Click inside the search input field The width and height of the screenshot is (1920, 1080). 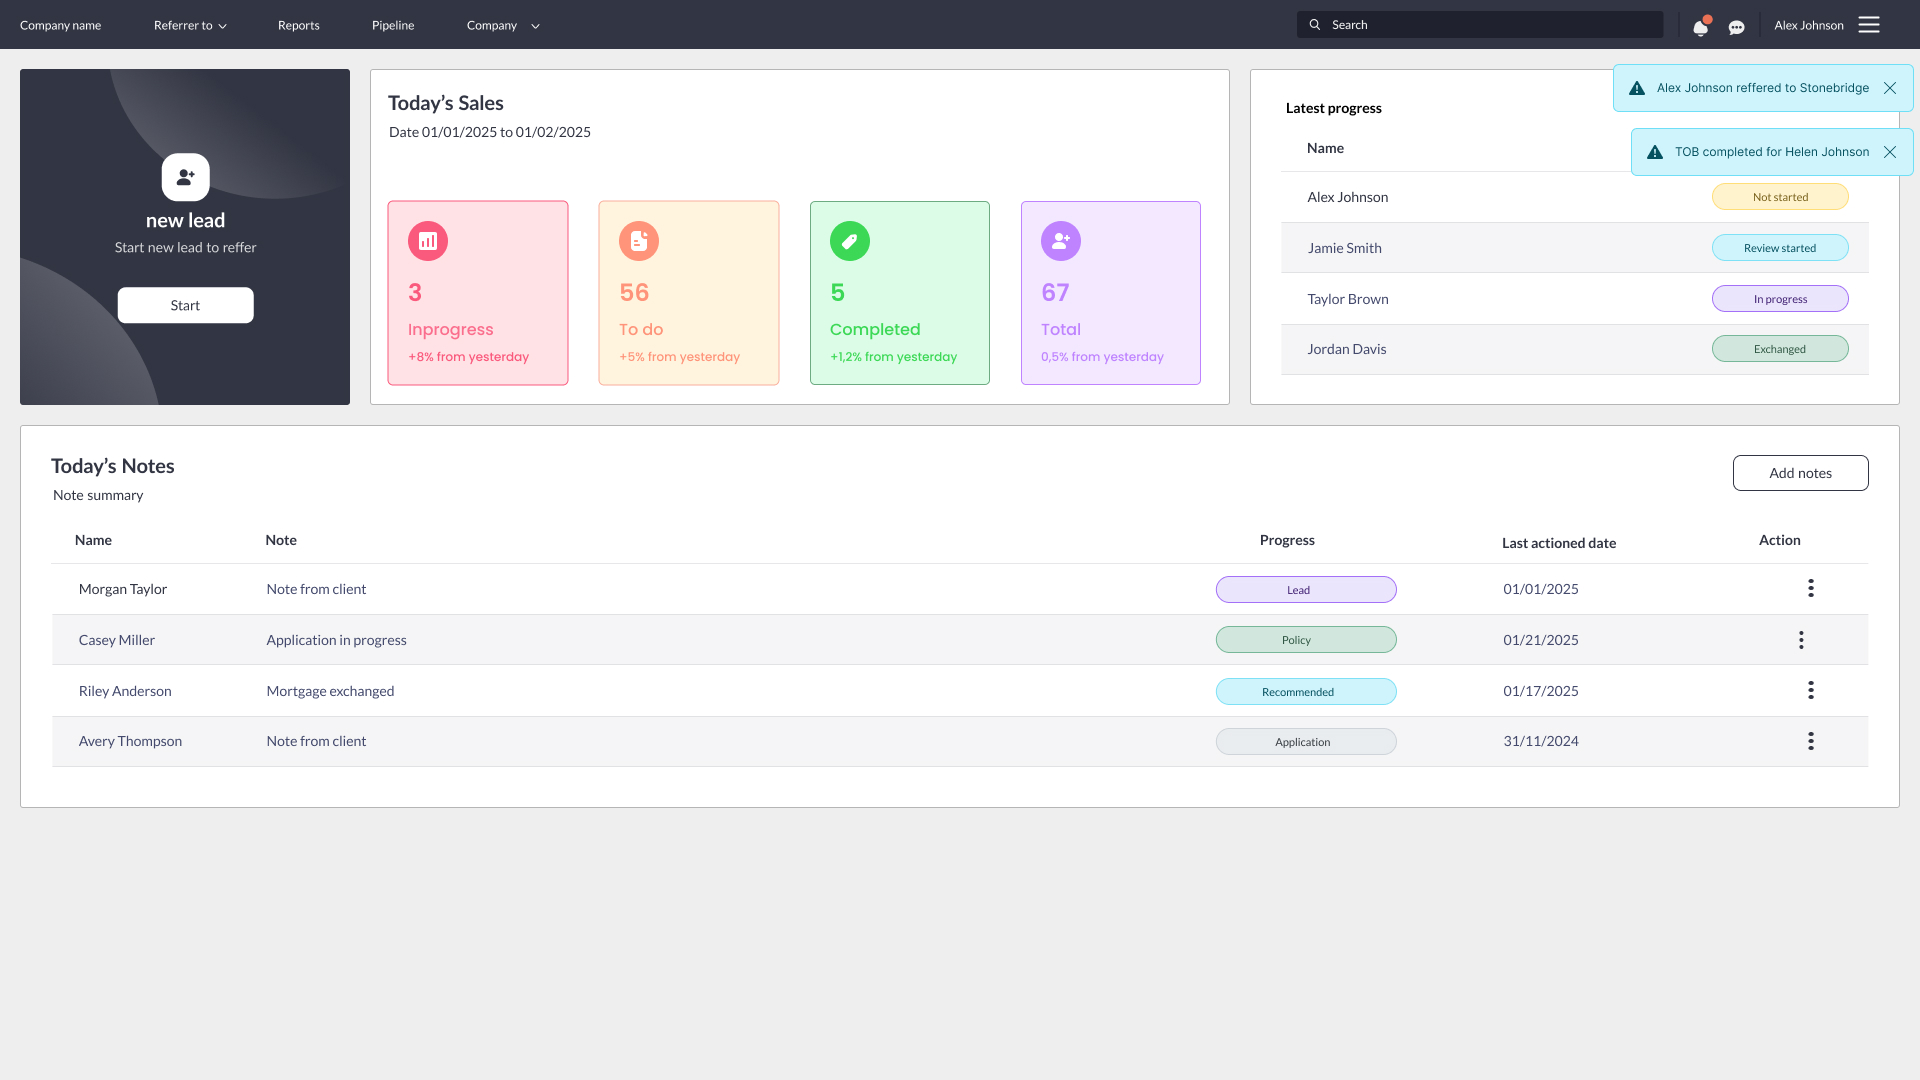pyautogui.click(x=1480, y=24)
